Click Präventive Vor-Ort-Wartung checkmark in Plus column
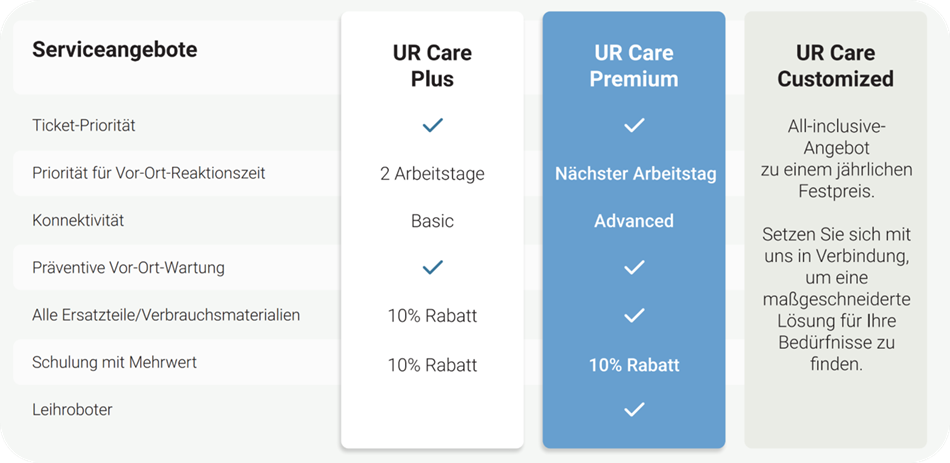Image resolution: width=950 pixels, height=463 pixels. pyautogui.click(x=433, y=267)
